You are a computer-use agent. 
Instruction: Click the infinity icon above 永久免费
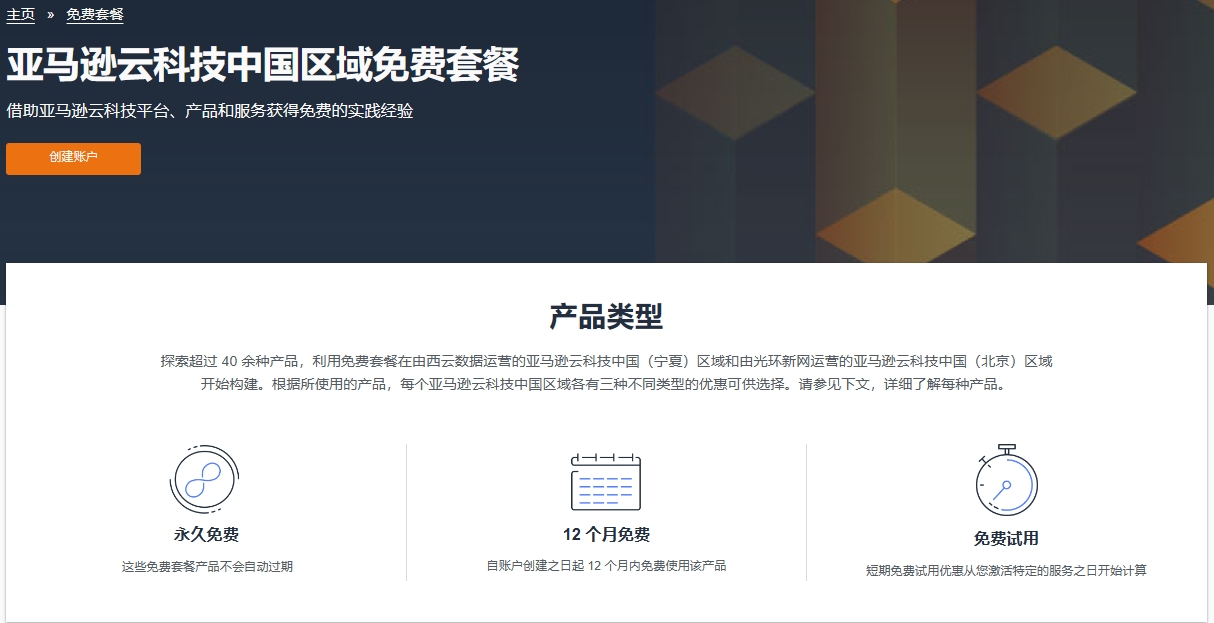click(205, 480)
